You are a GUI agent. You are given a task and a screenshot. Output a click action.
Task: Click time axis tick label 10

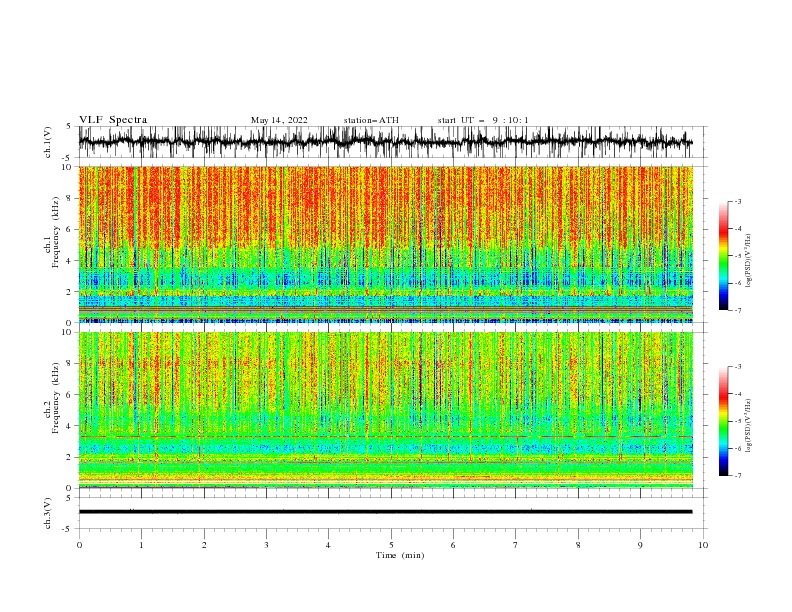click(703, 545)
